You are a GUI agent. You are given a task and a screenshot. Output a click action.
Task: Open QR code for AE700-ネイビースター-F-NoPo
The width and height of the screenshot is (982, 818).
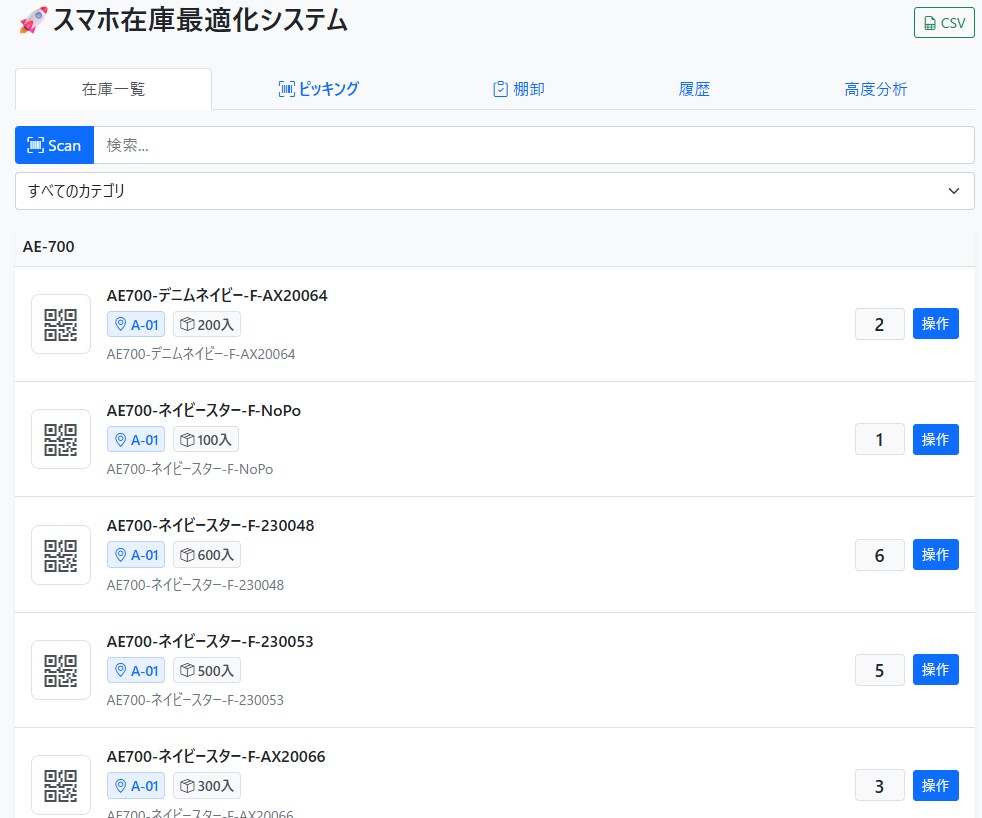(x=61, y=439)
